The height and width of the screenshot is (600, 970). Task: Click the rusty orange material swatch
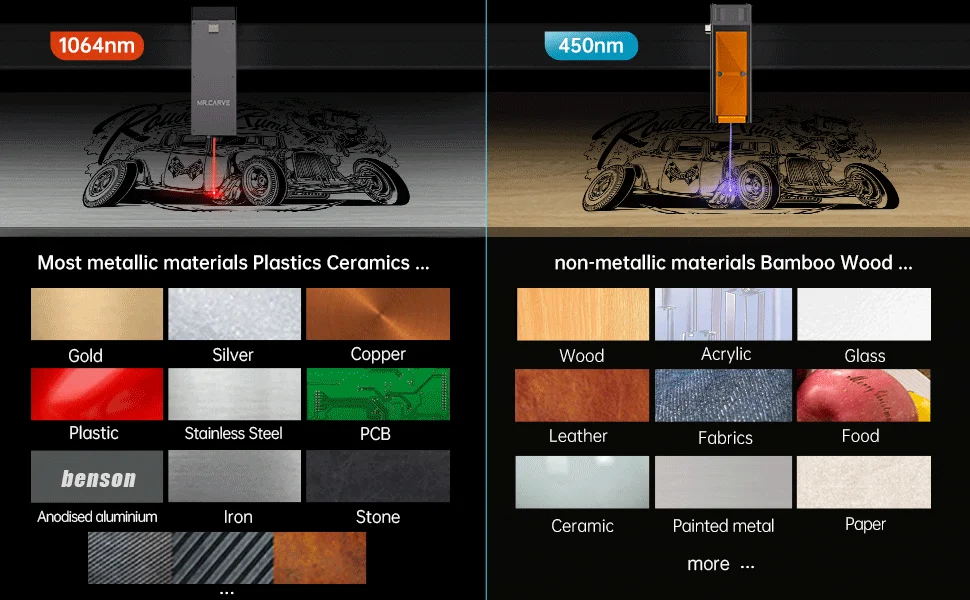tap(320, 558)
